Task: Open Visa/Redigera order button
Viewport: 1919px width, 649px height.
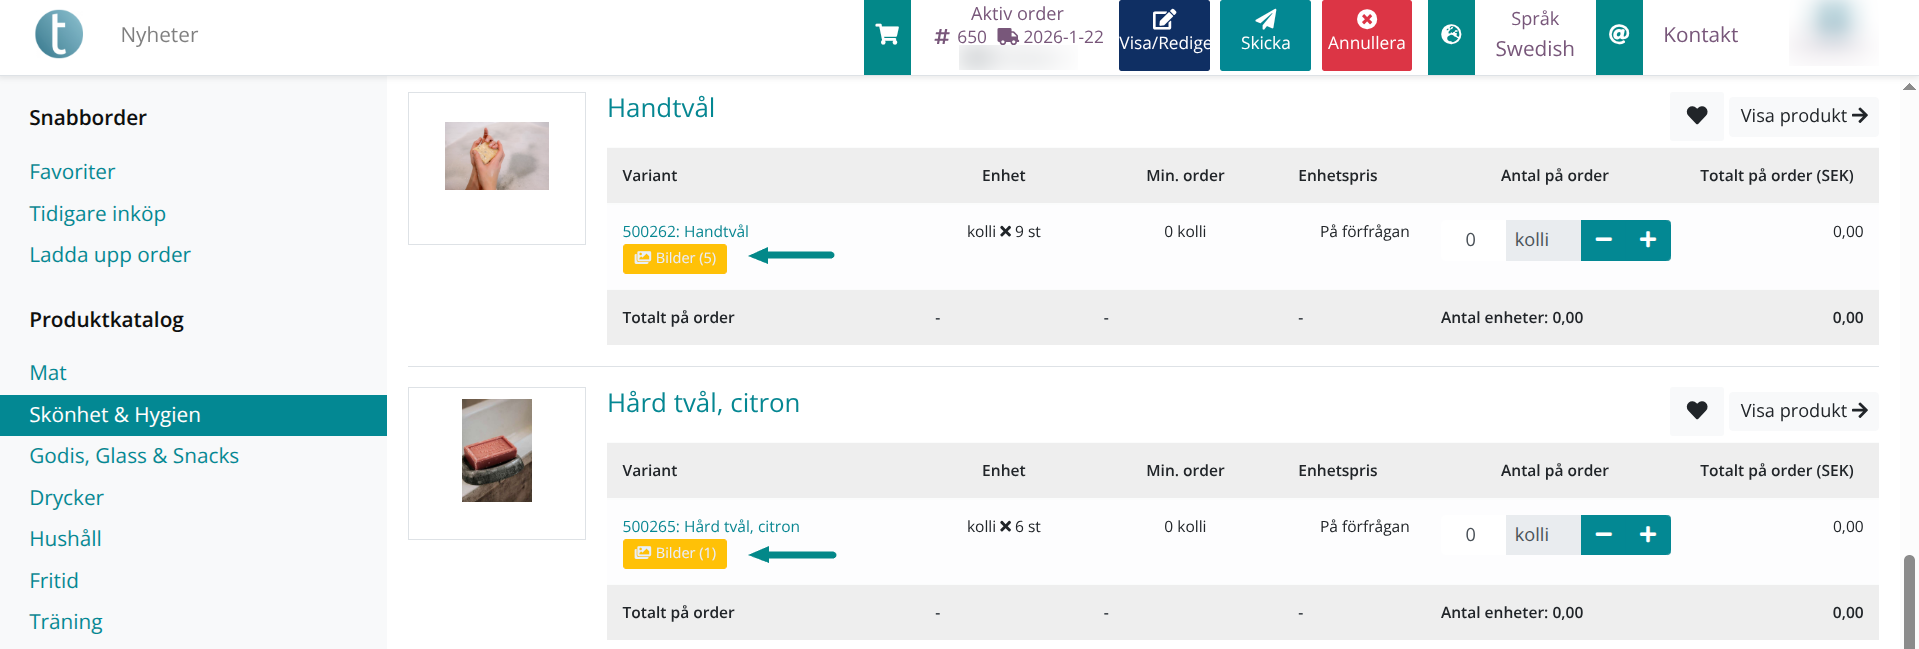Action: [1164, 35]
